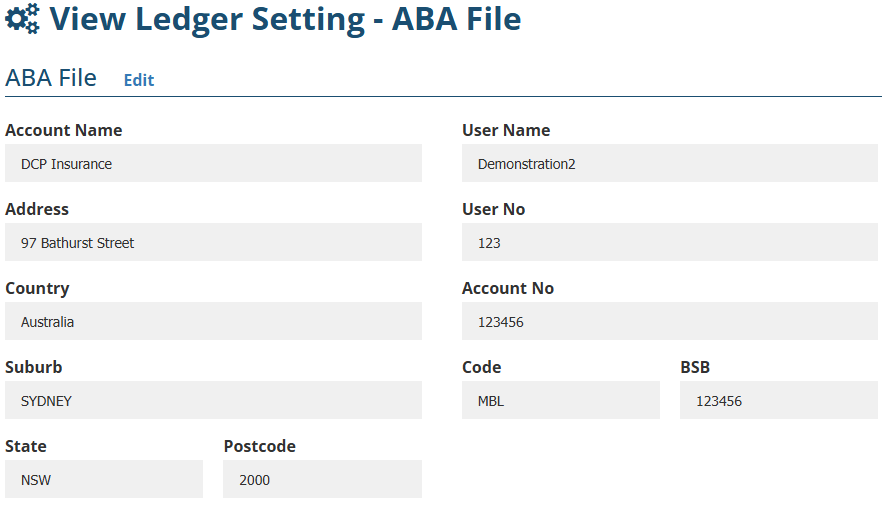Click the Account No label

pyautogui.click(x=508, y=288)
